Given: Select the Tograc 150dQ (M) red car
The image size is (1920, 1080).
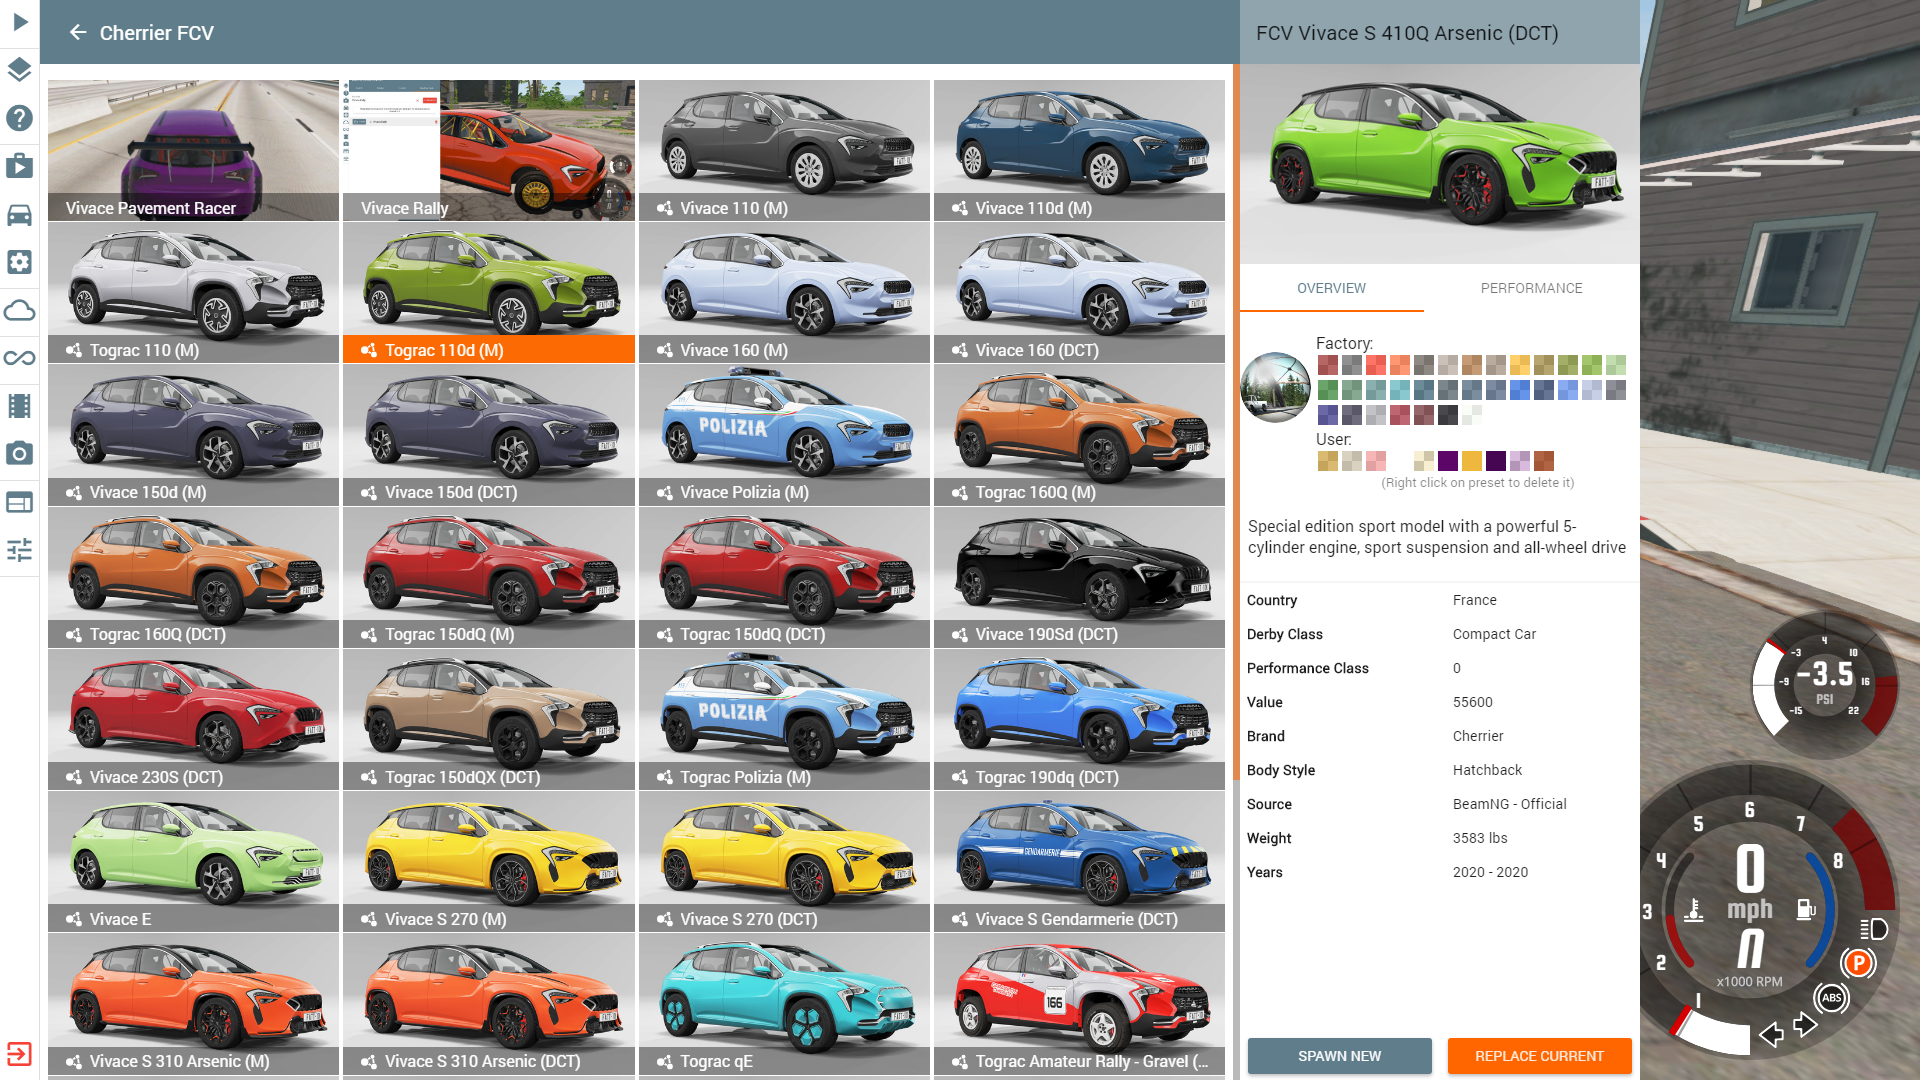Looking at the screenshot, I should (489, 577).
